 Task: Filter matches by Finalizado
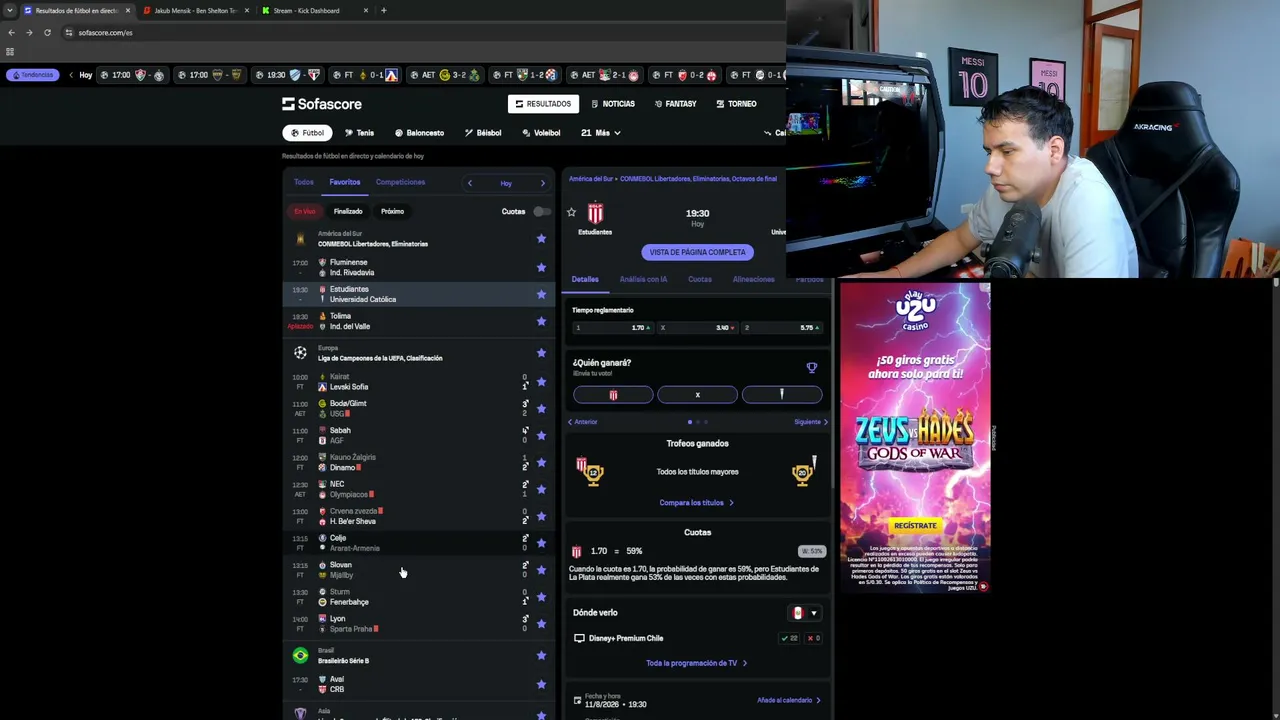tap(348, 211)
